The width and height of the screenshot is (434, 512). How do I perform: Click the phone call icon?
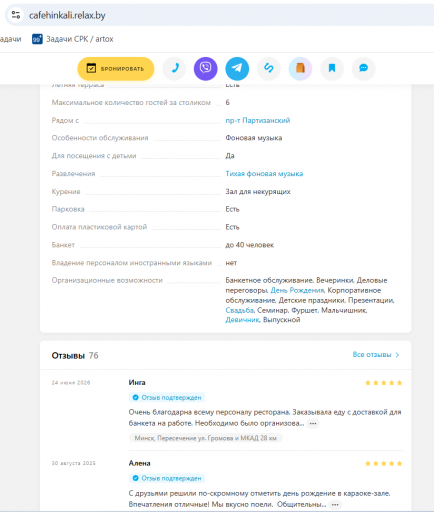174,69
